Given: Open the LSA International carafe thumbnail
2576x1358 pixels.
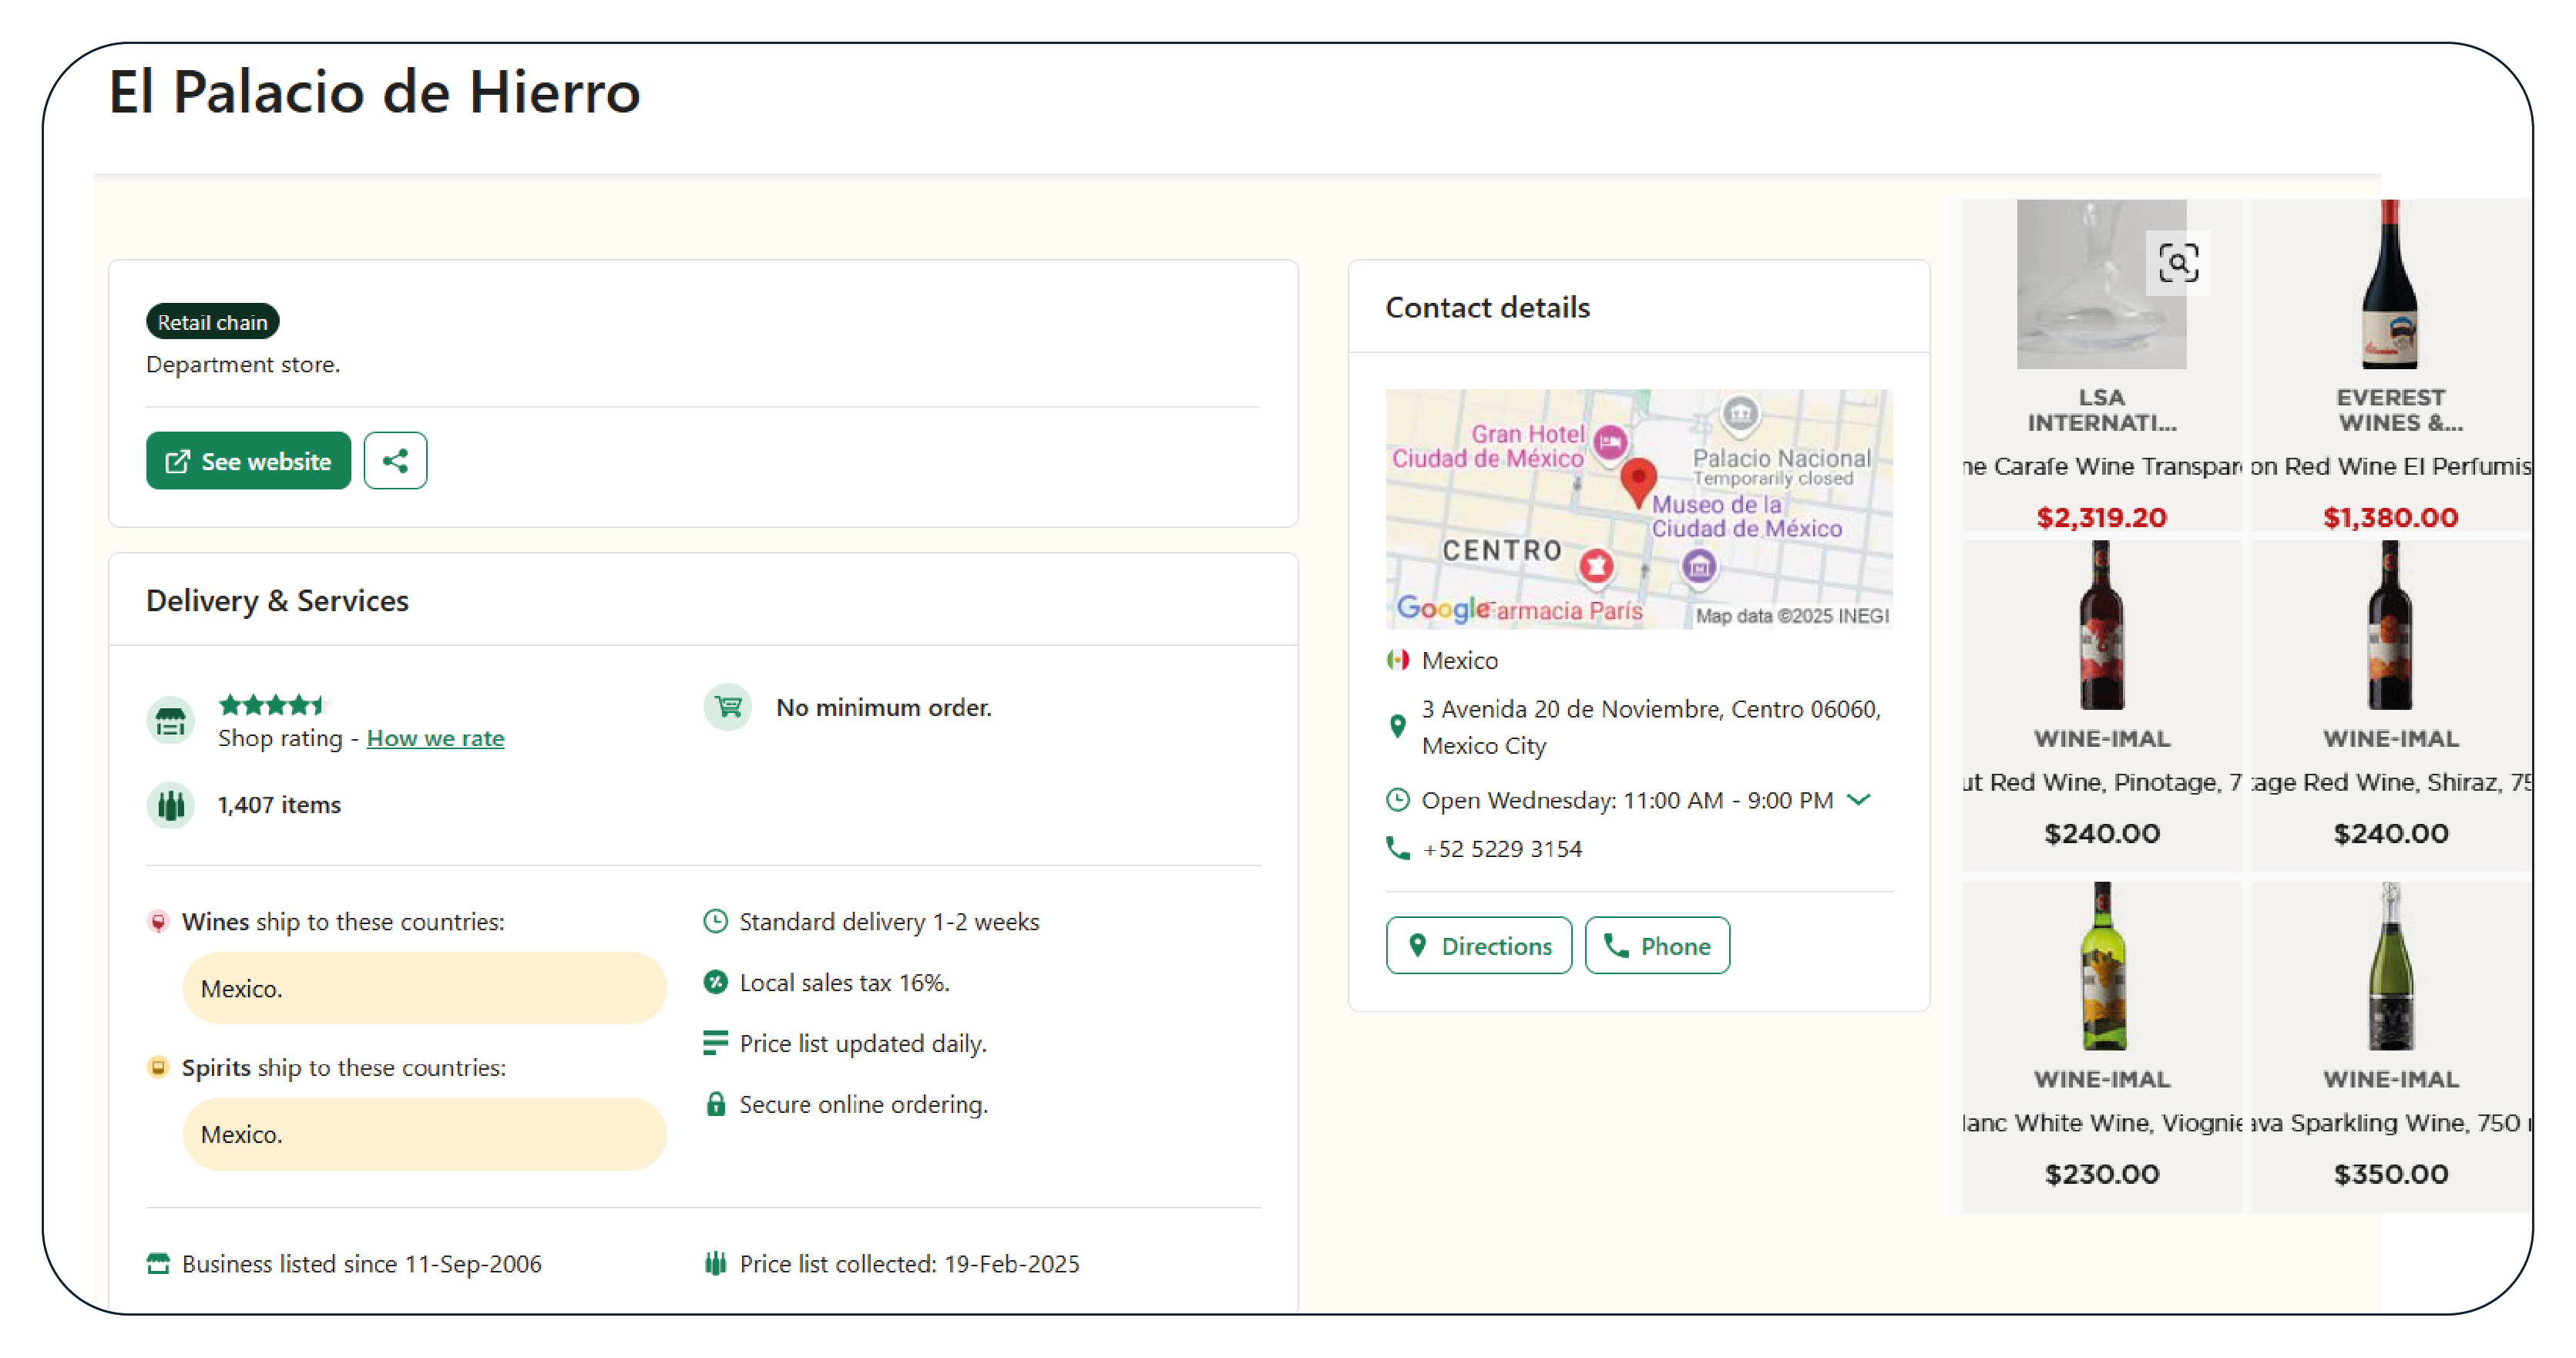Looking at the screenshot, I should click(x=2101, y=284).
